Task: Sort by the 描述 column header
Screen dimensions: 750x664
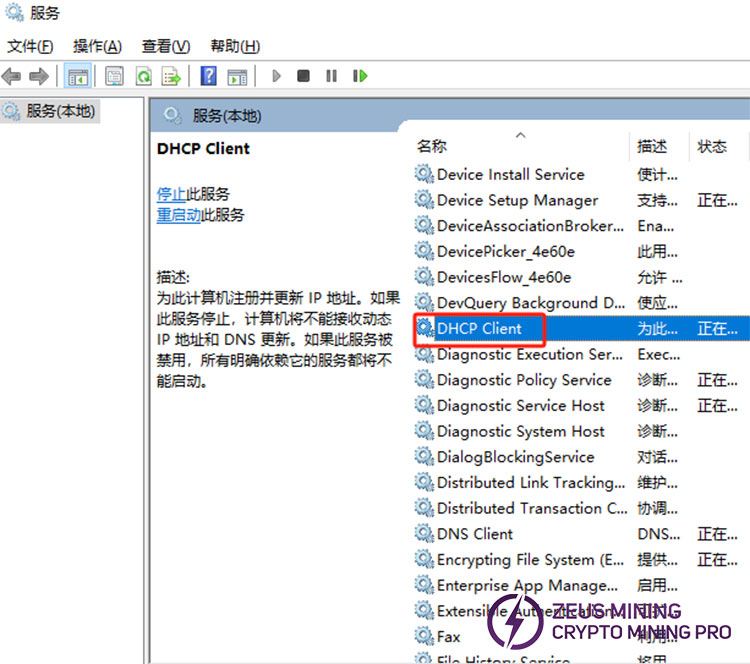Action: tap(652, 146)
